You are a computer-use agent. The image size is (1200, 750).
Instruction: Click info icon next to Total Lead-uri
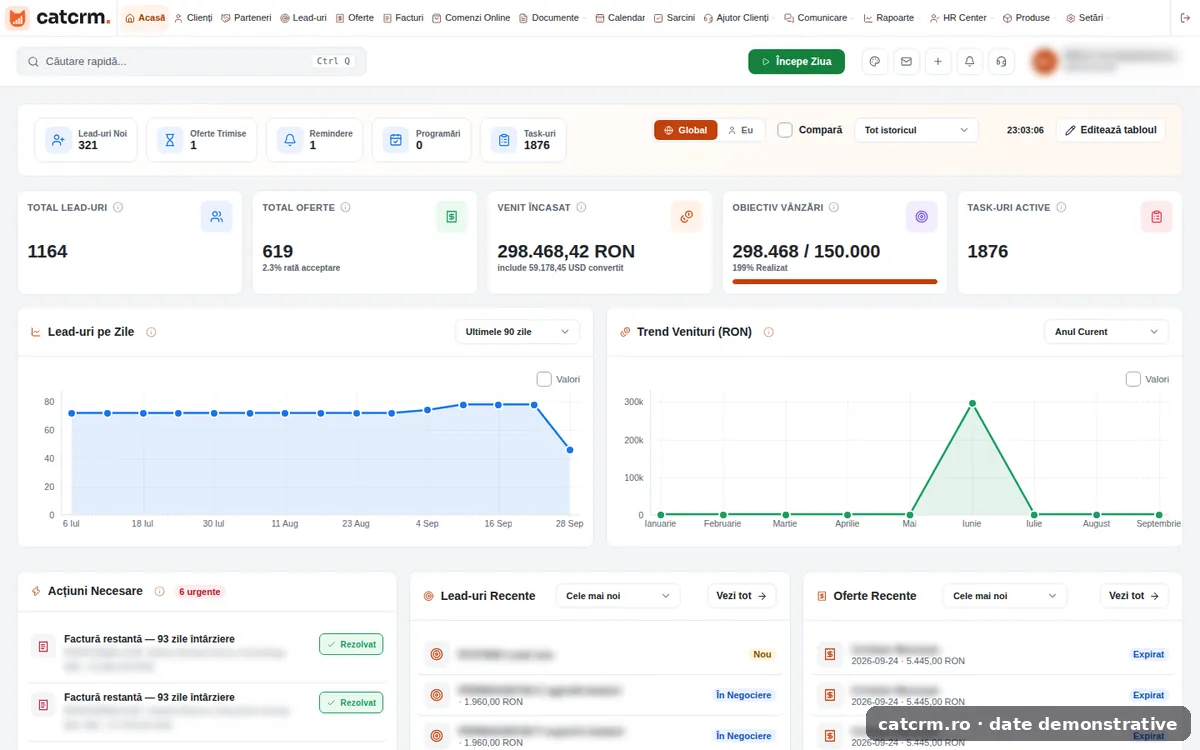click(x=118, y=208)
